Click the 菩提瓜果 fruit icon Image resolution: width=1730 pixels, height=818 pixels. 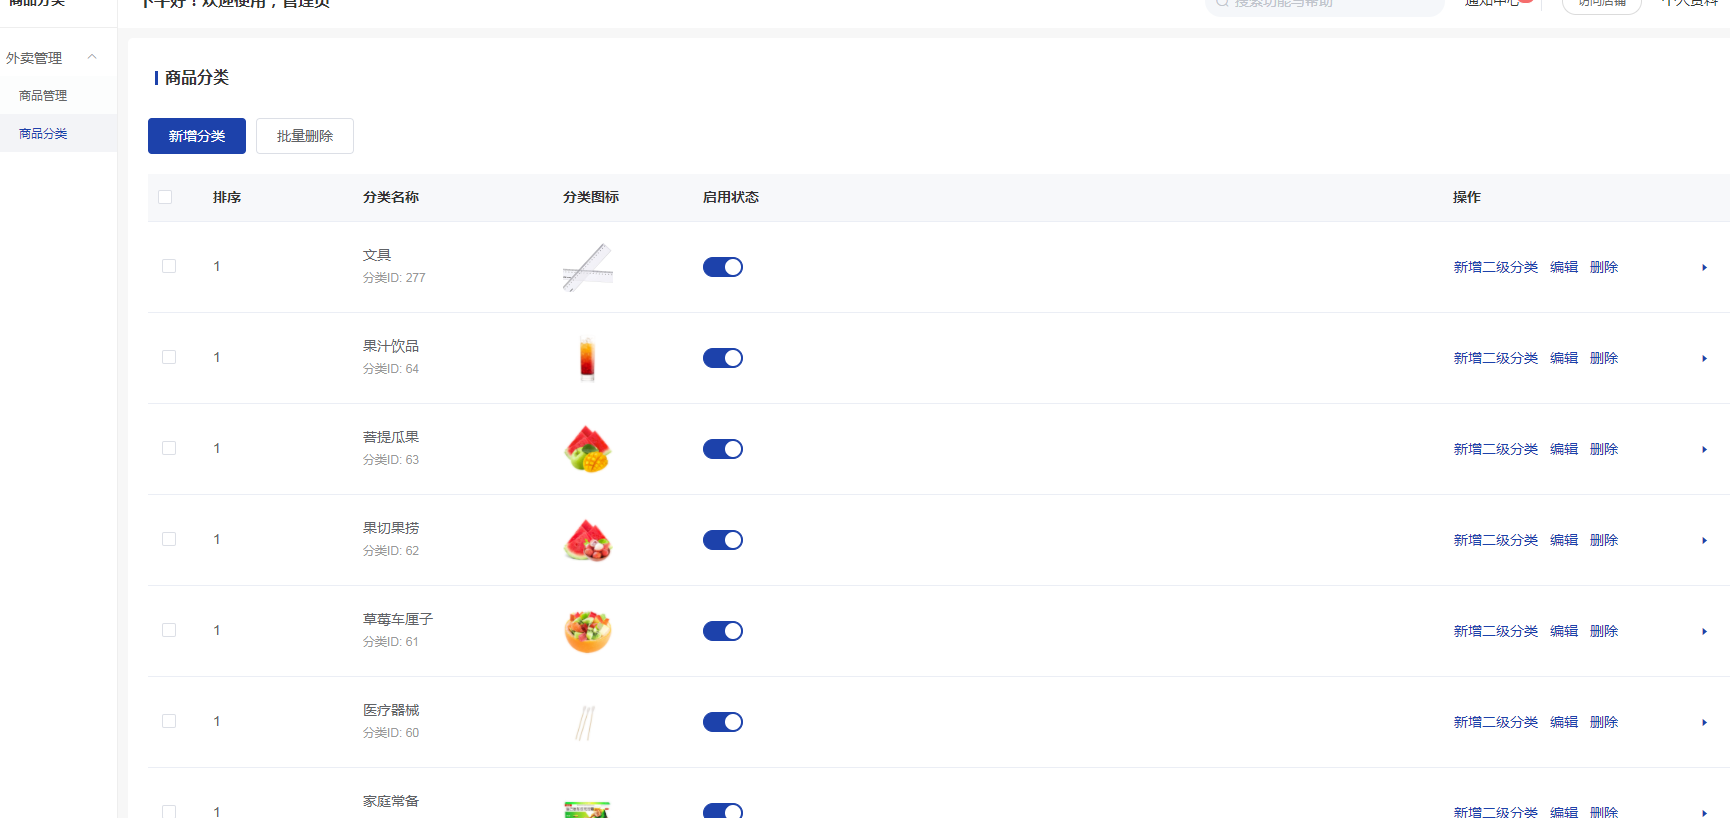(x=587, y=449)
